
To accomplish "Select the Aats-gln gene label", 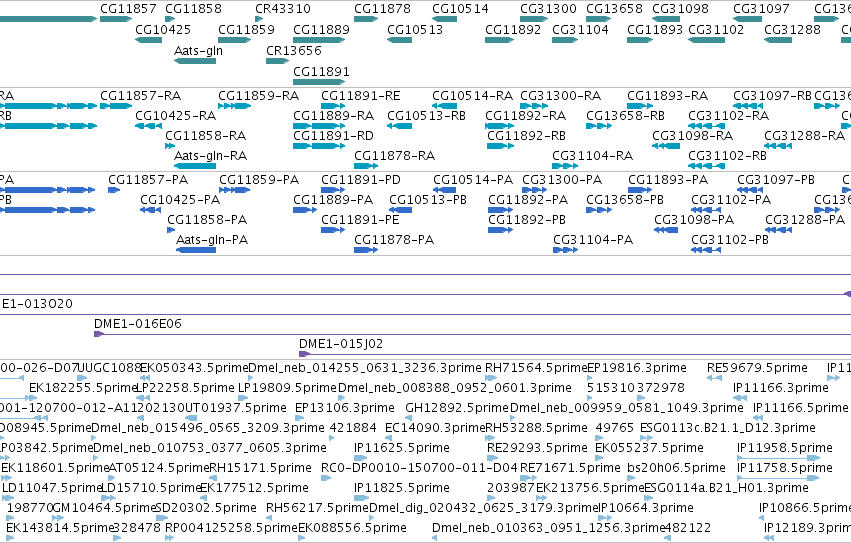I will 198,50.
